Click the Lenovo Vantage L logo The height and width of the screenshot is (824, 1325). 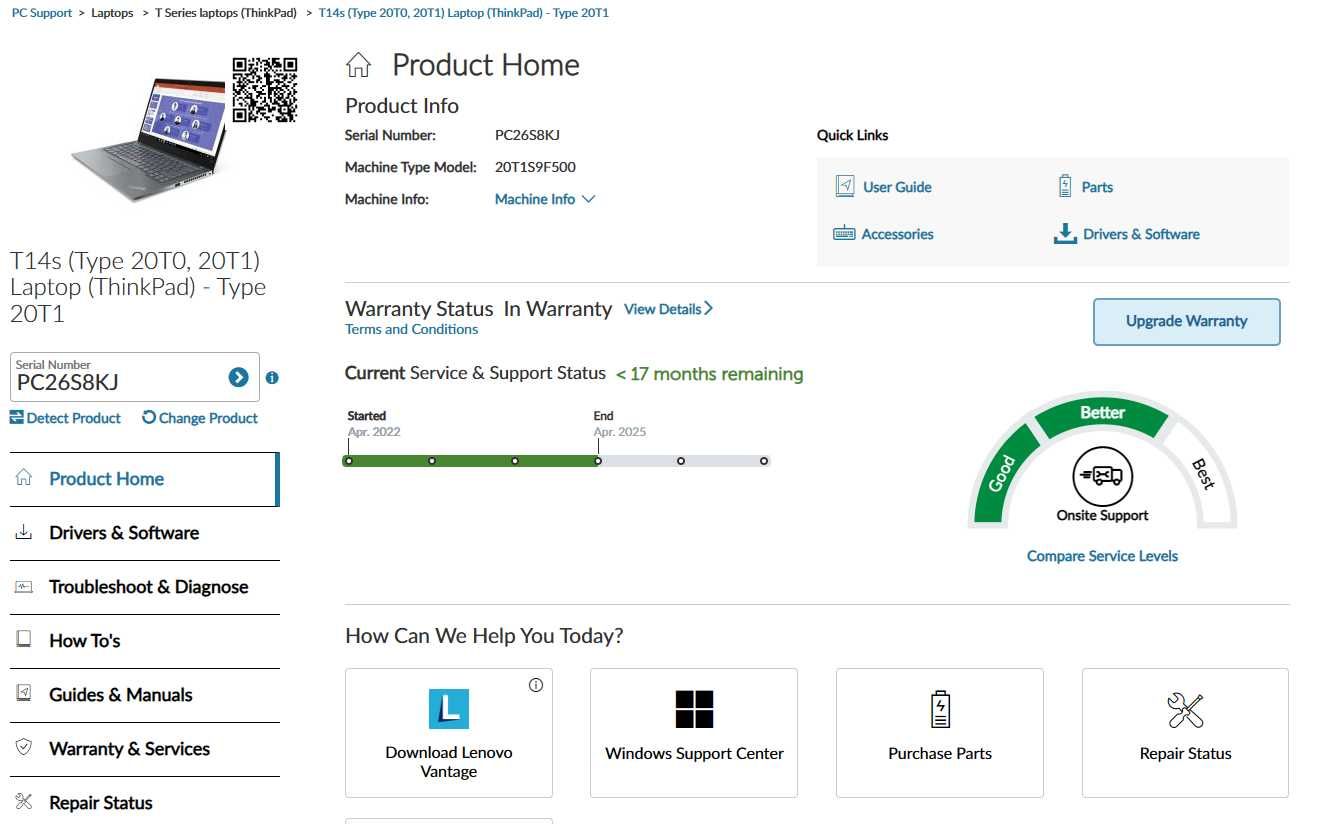(x=448, y=709)
